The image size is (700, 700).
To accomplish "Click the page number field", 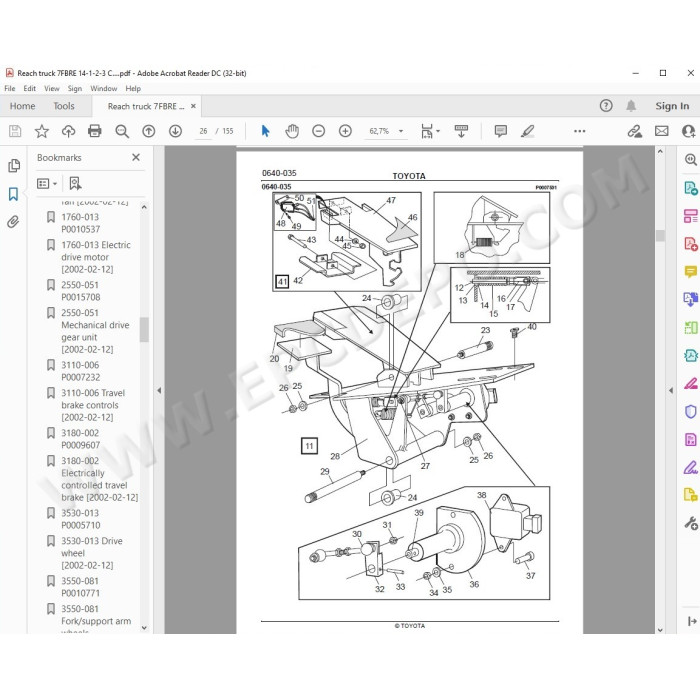I will click(x=203, y=131).
